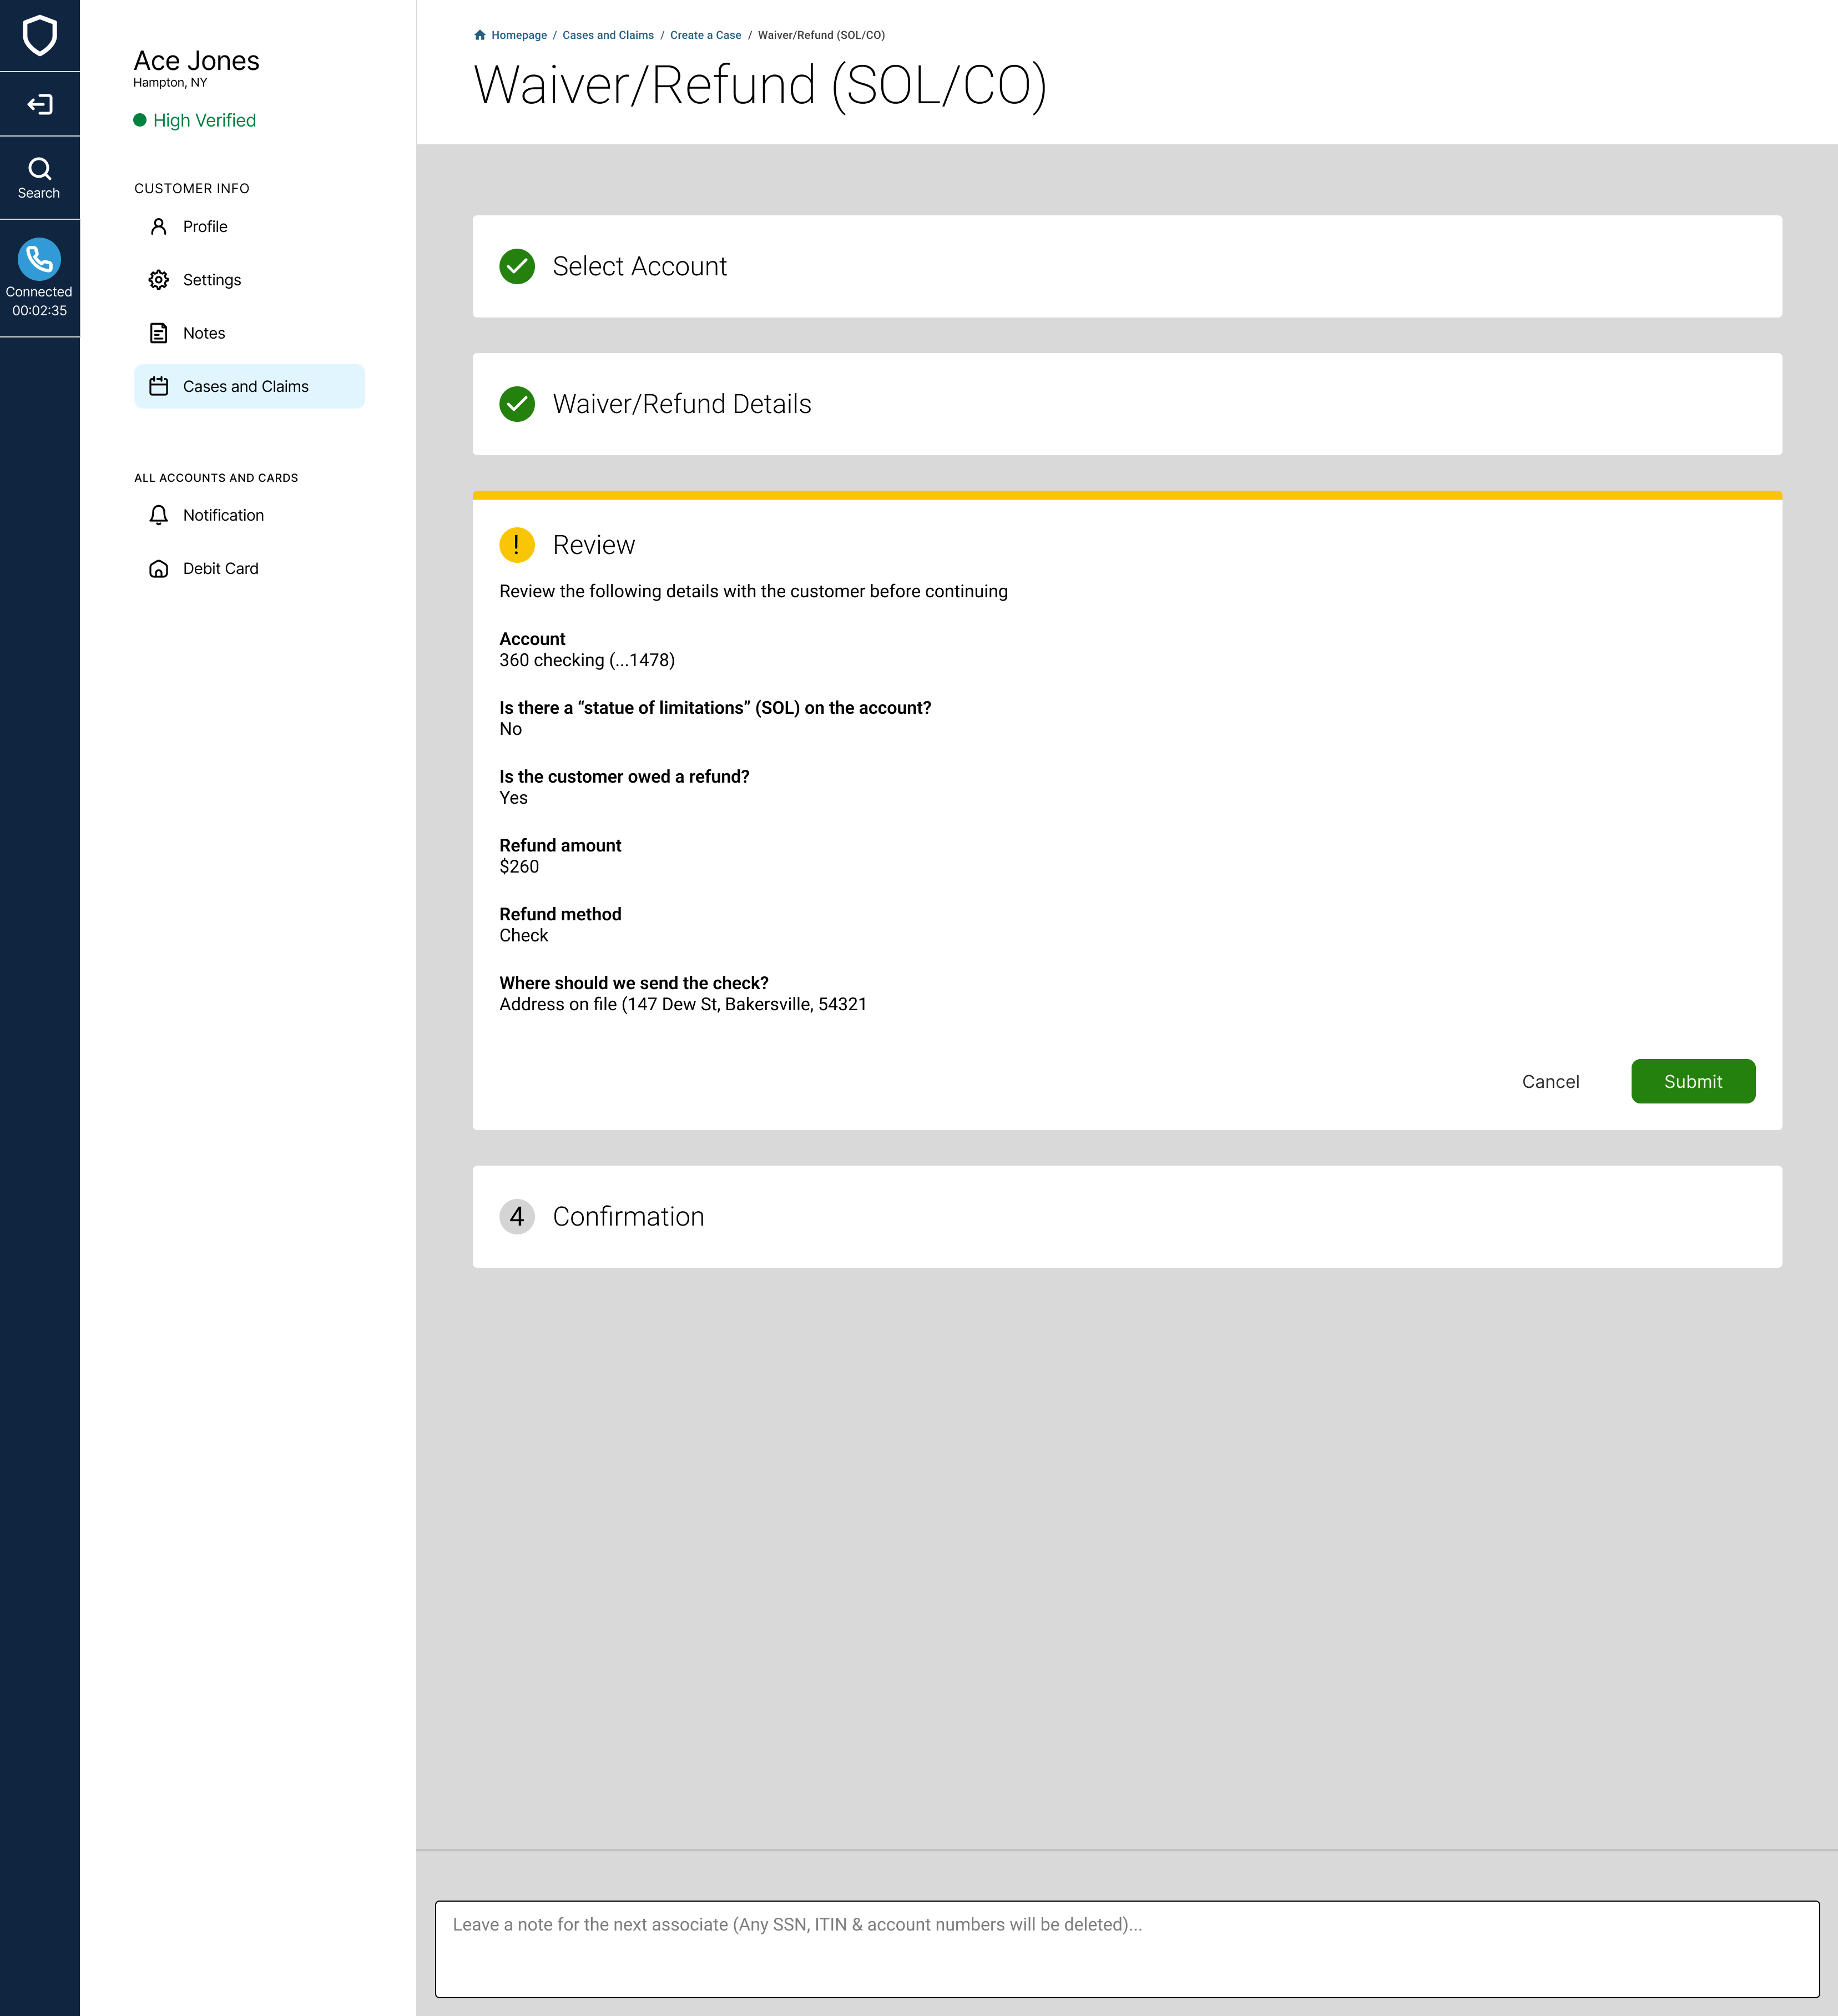Click the Waiver/Refund Details green checkmark
Screen dimensions: 1838x2016
517,404
